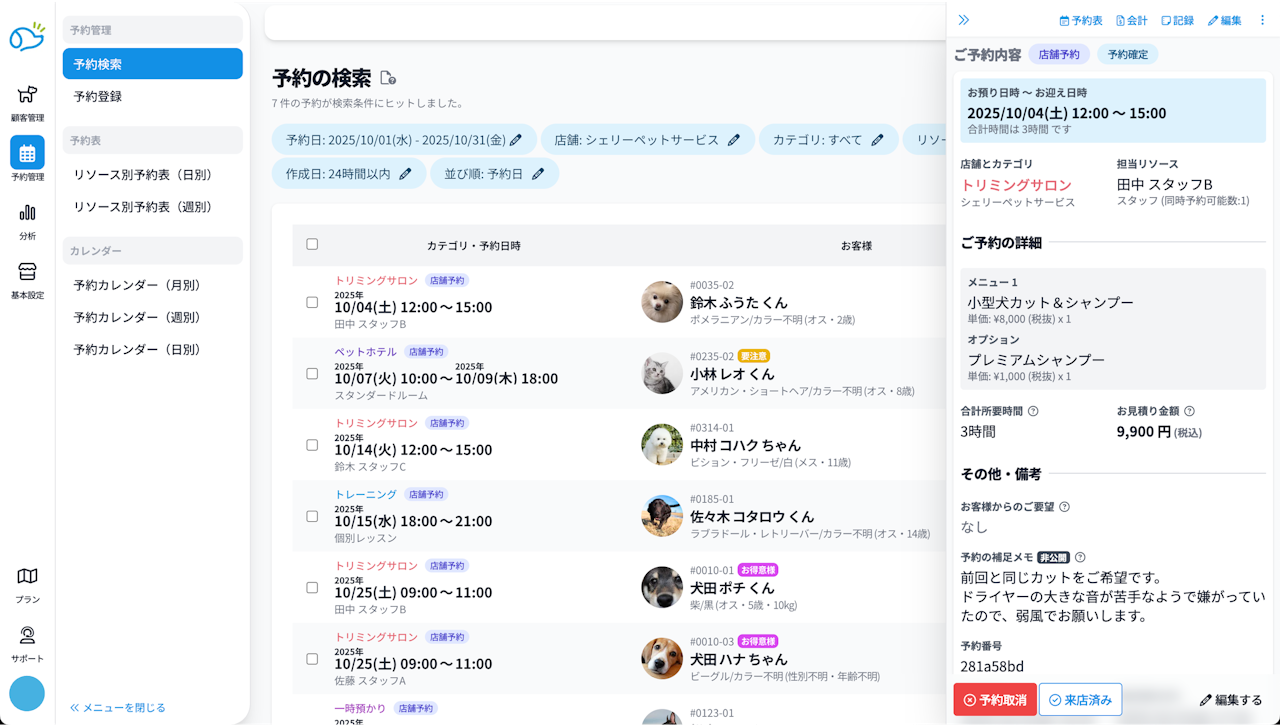The width and height of the screenshot is (1280, 726).
Task: Toggle the select-all checkbox in table header
Action: click(x=312, y=244)
